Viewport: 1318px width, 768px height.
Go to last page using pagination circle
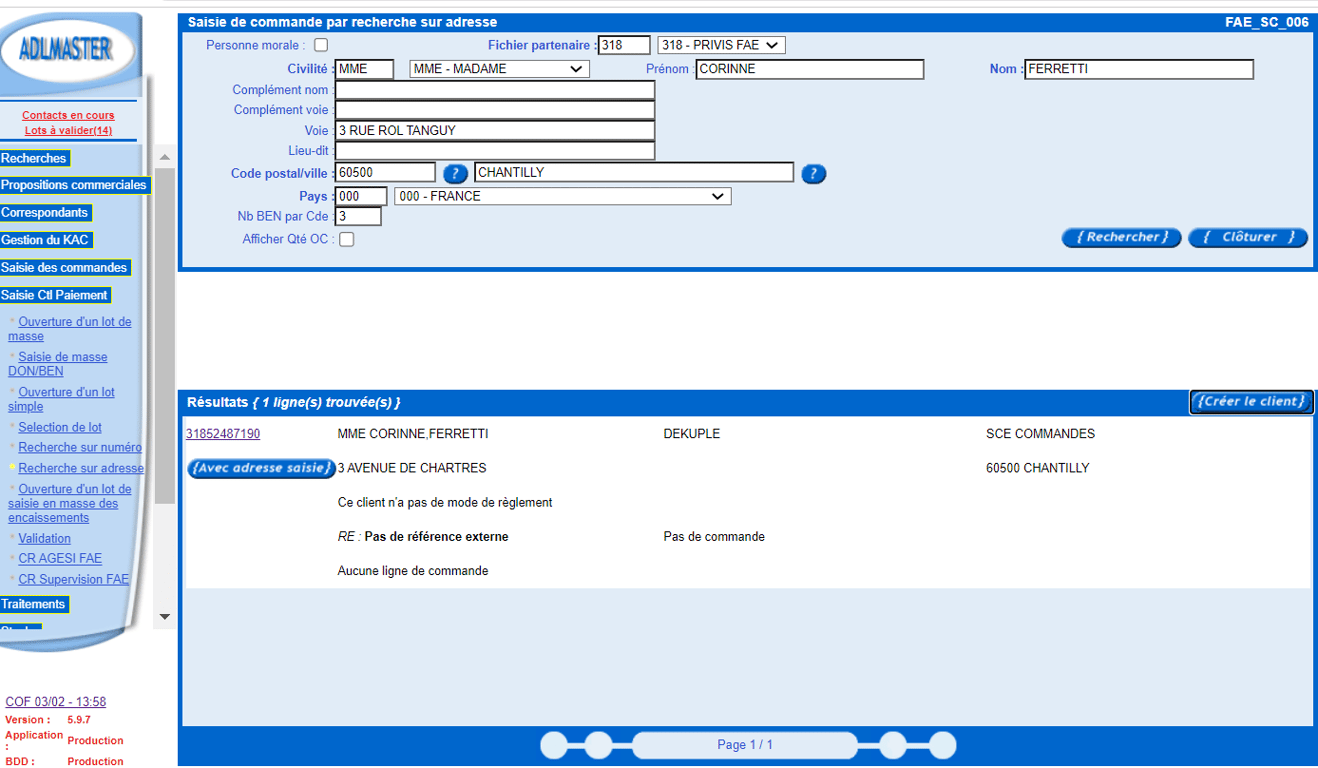coord(942,745)
